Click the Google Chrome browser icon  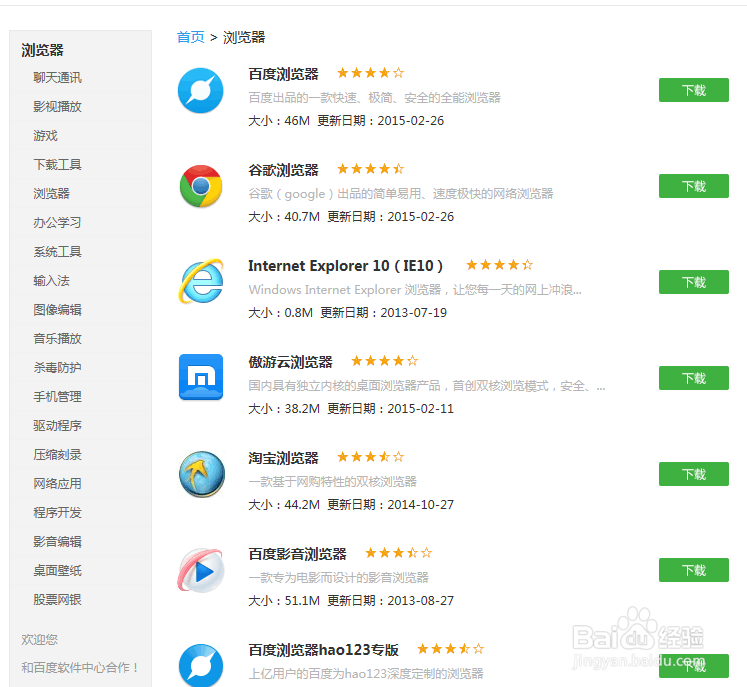(x=201, y=186)
